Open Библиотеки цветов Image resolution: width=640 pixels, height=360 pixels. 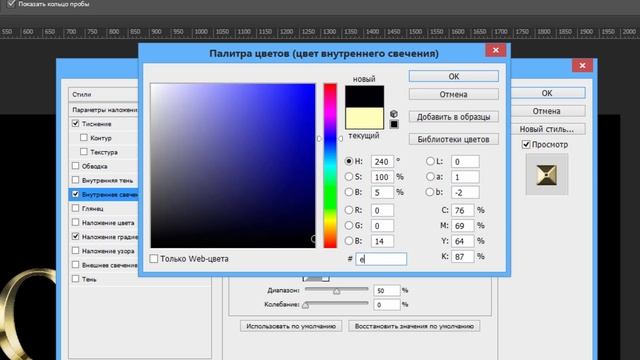[453, 139]
